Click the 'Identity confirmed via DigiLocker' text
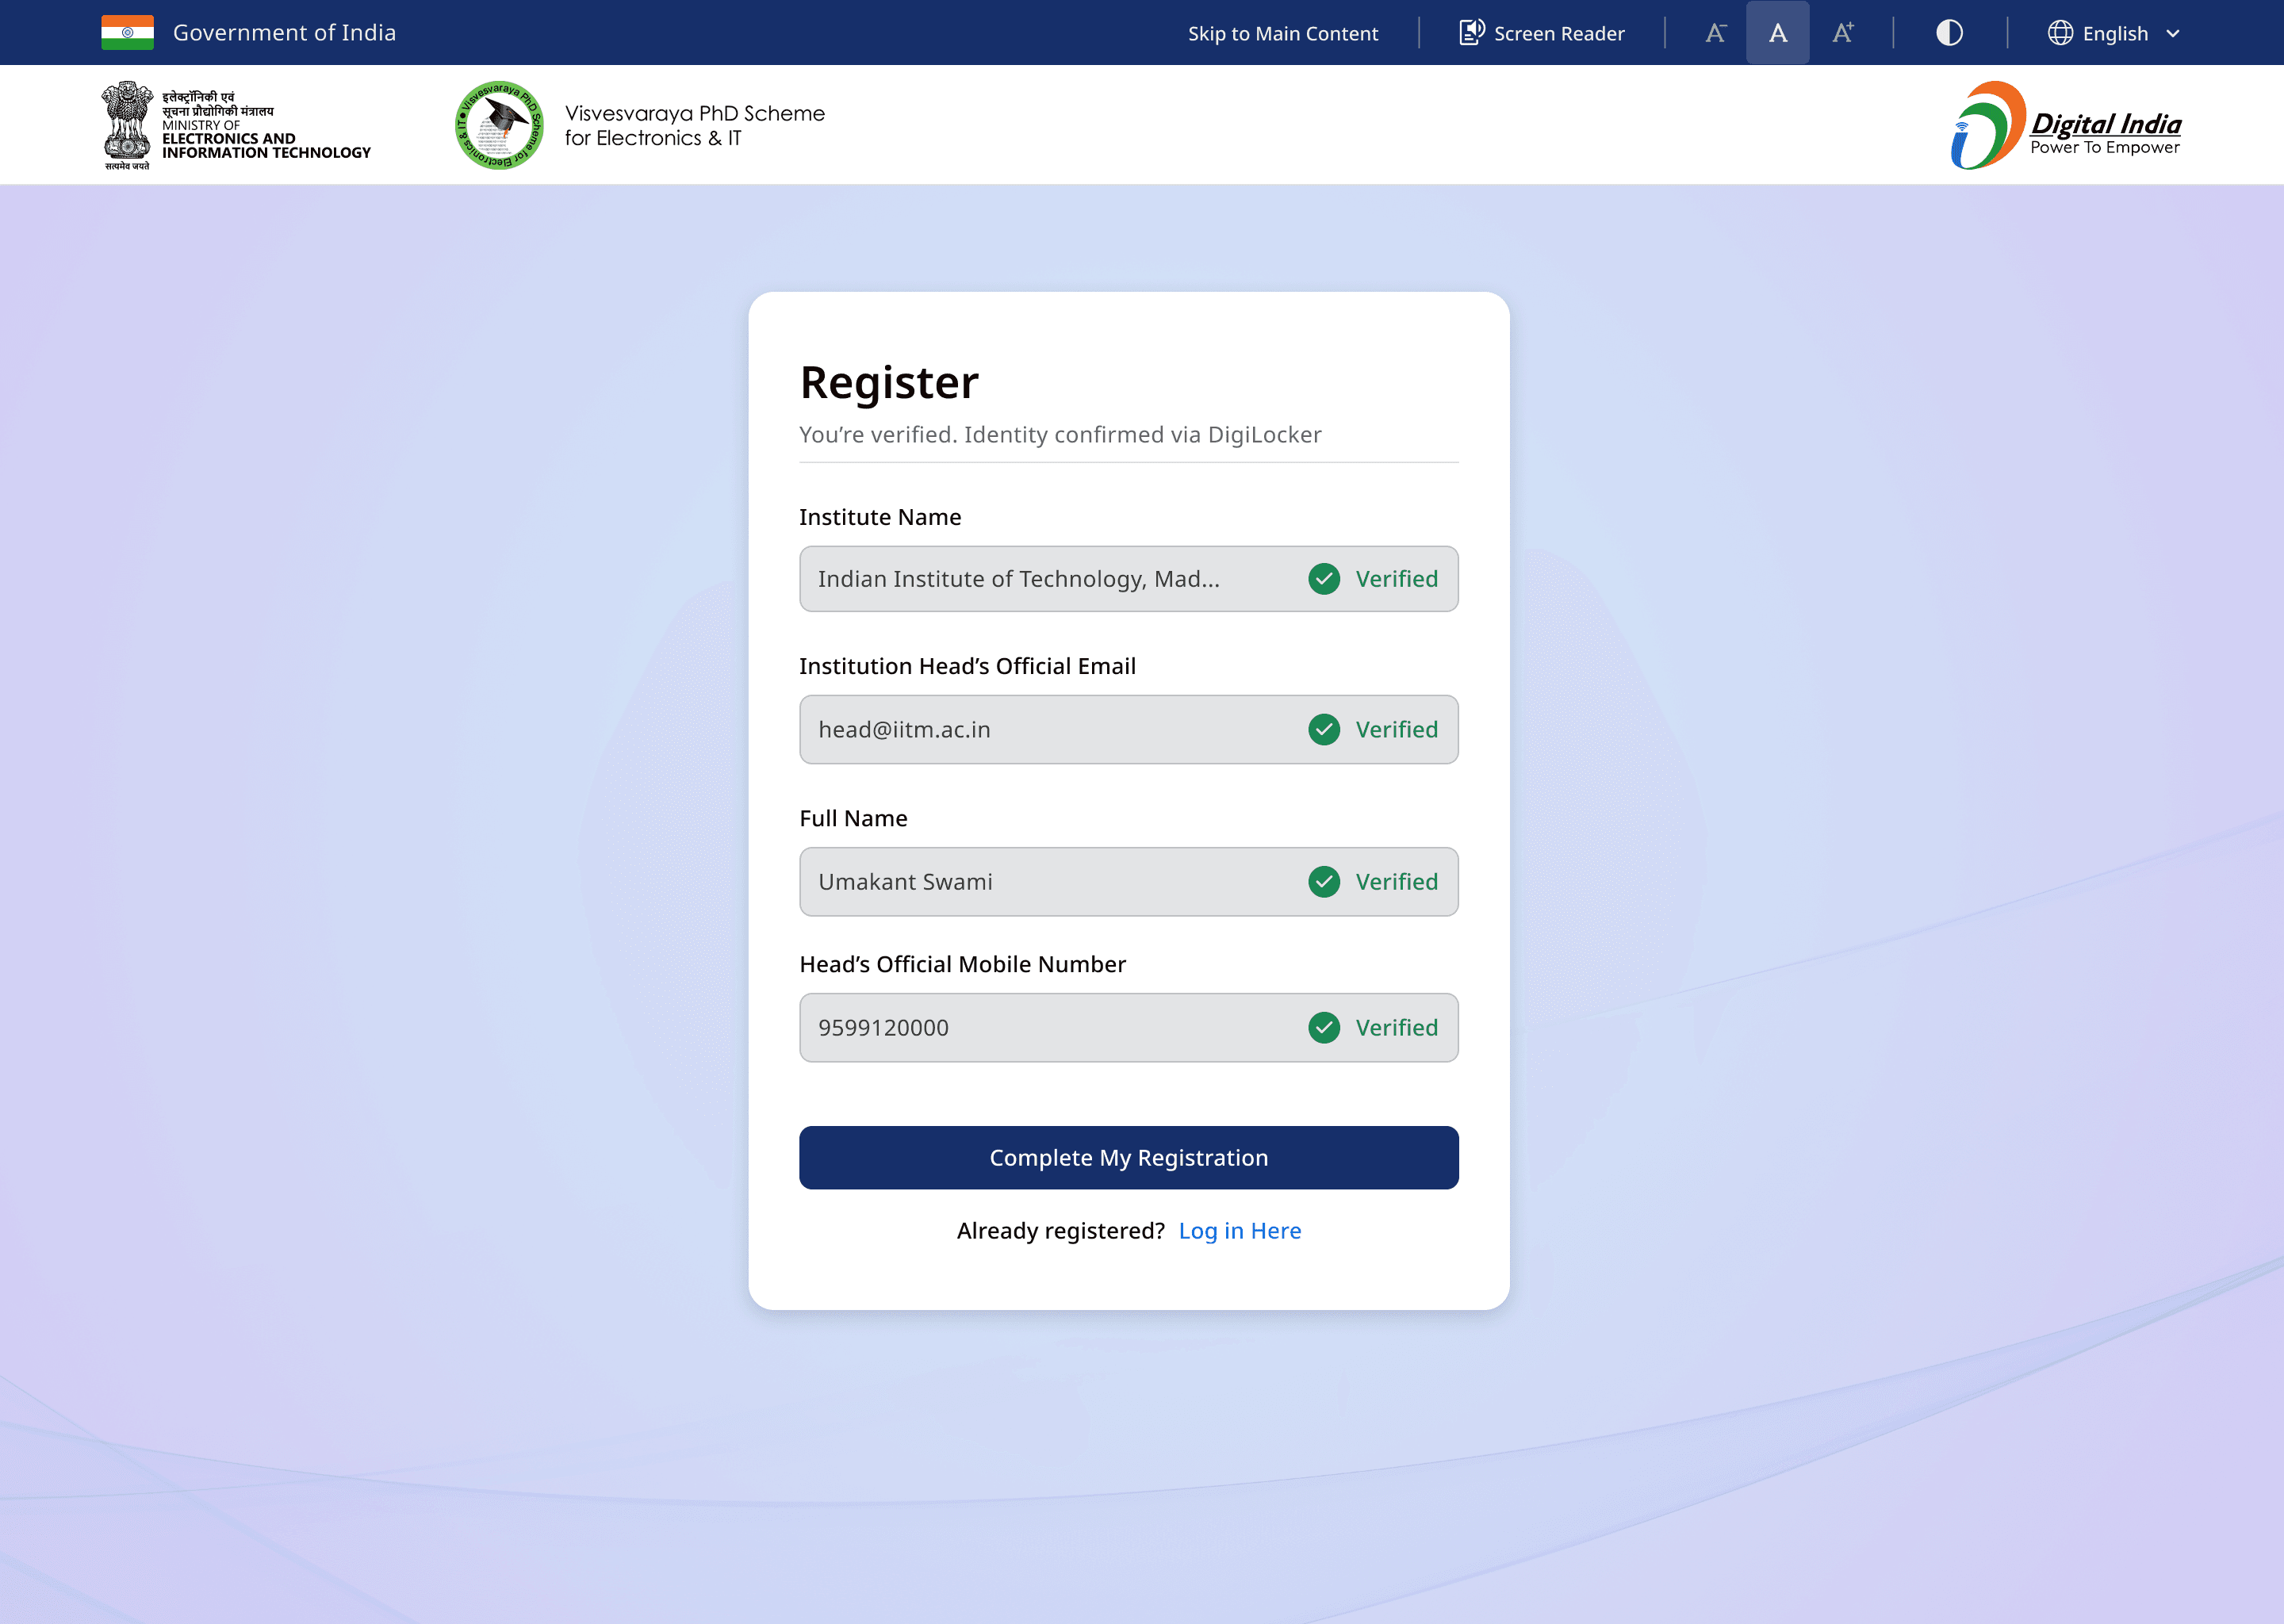This screenshot has width=2284, height=1624. 1143,435
